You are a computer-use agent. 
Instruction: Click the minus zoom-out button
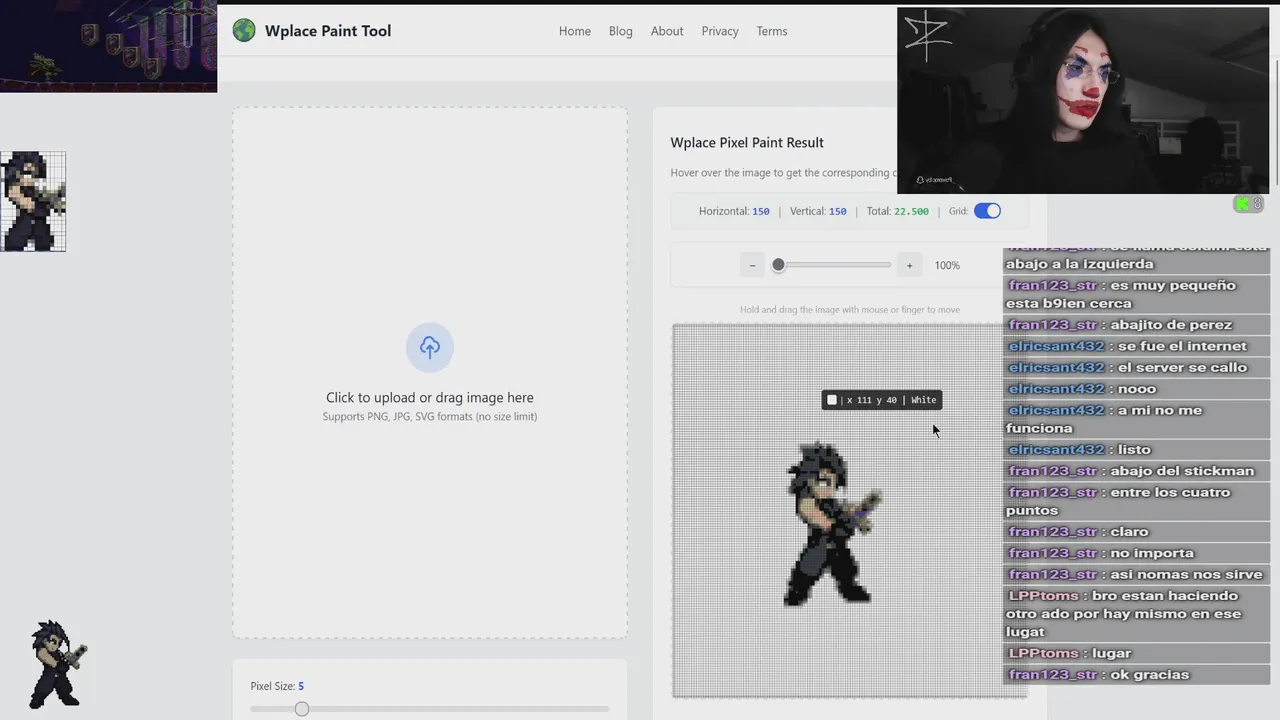click(x=752, y=265)
